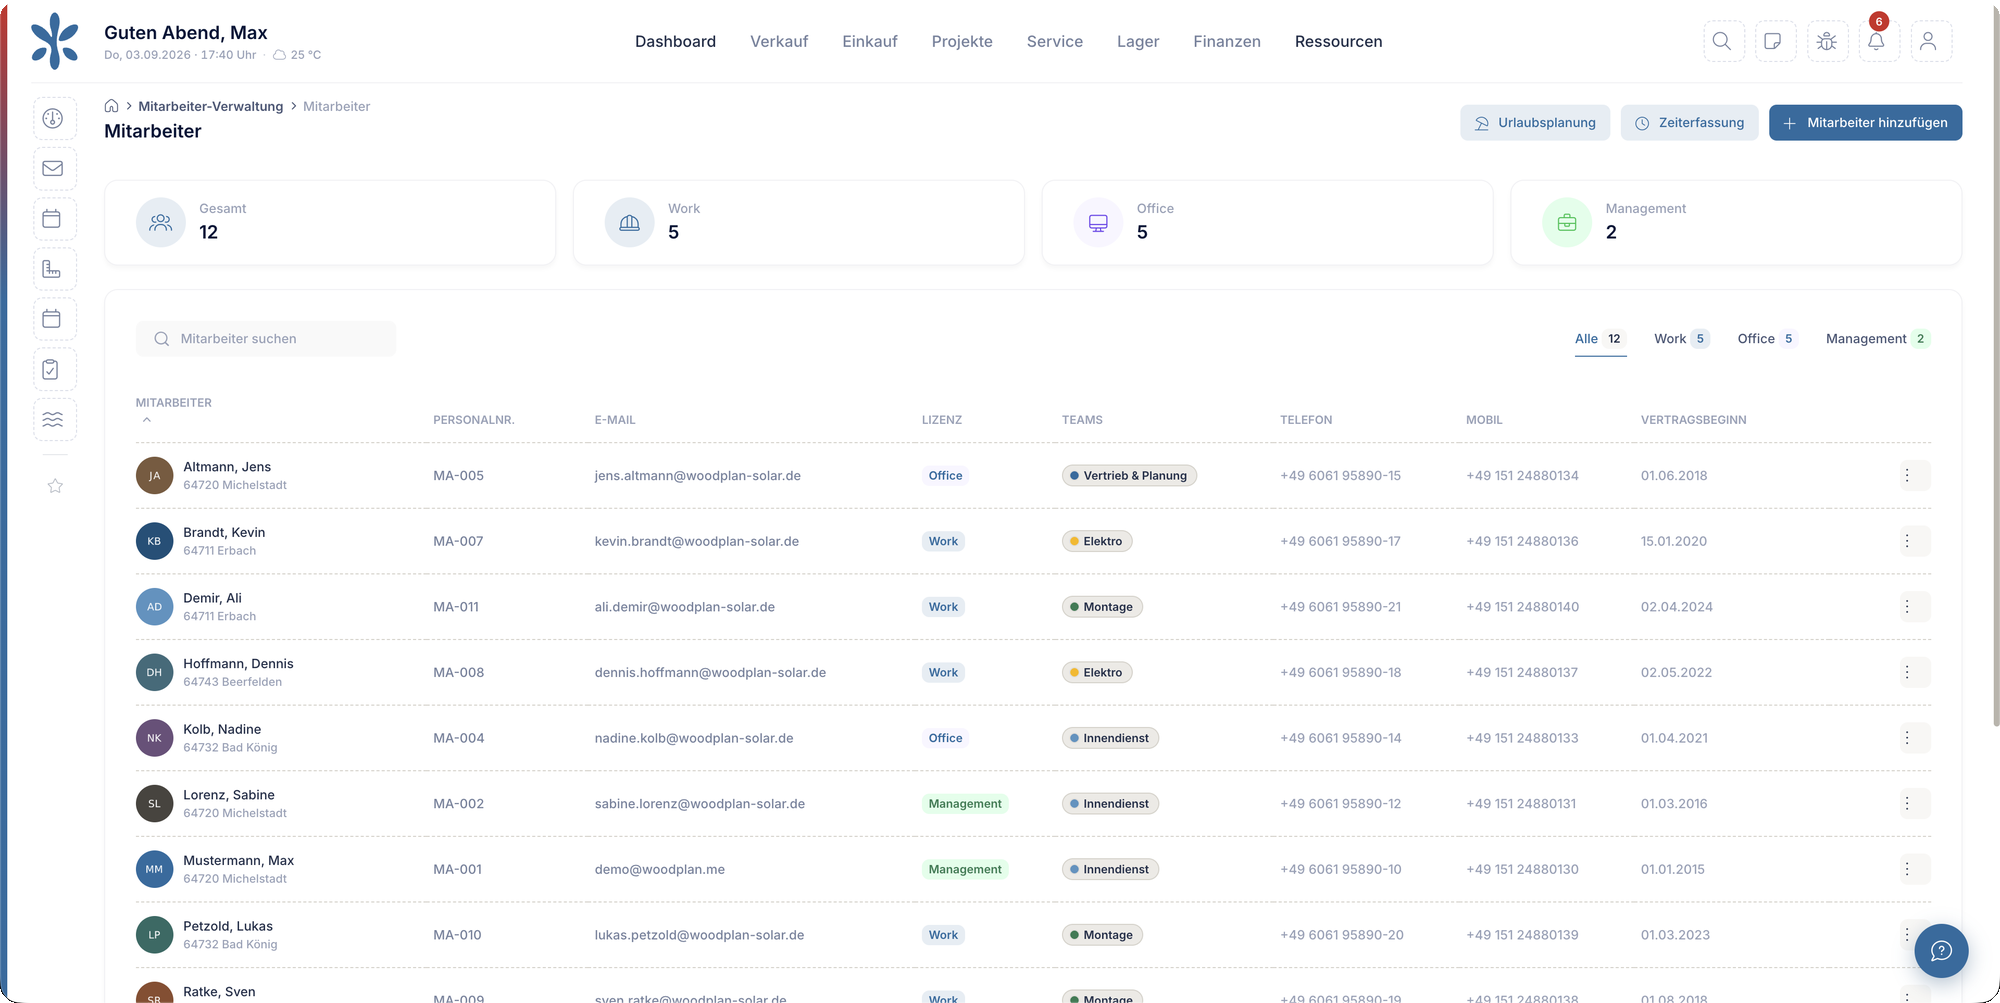Click the bug report icon
Viewport: 2000px width, 1003px height.
click(x=1826, y=41)
